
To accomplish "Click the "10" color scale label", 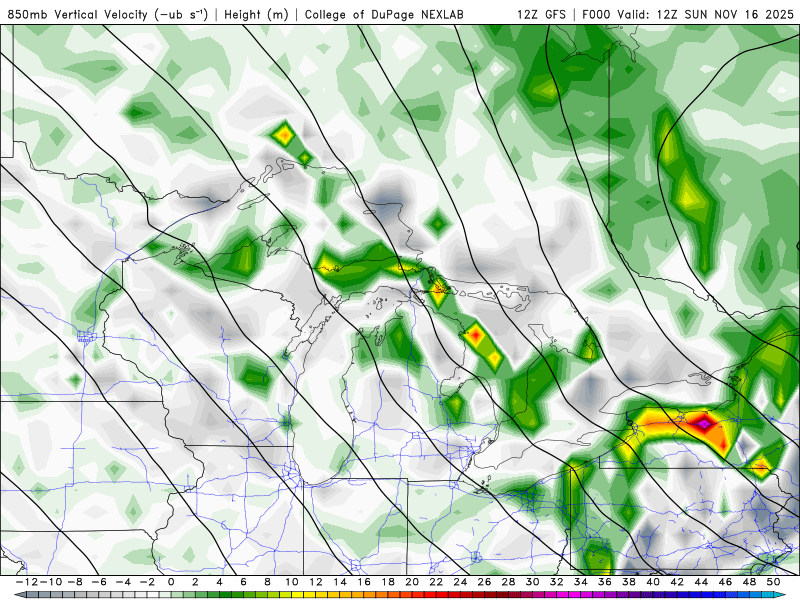I will coord(291,582).
